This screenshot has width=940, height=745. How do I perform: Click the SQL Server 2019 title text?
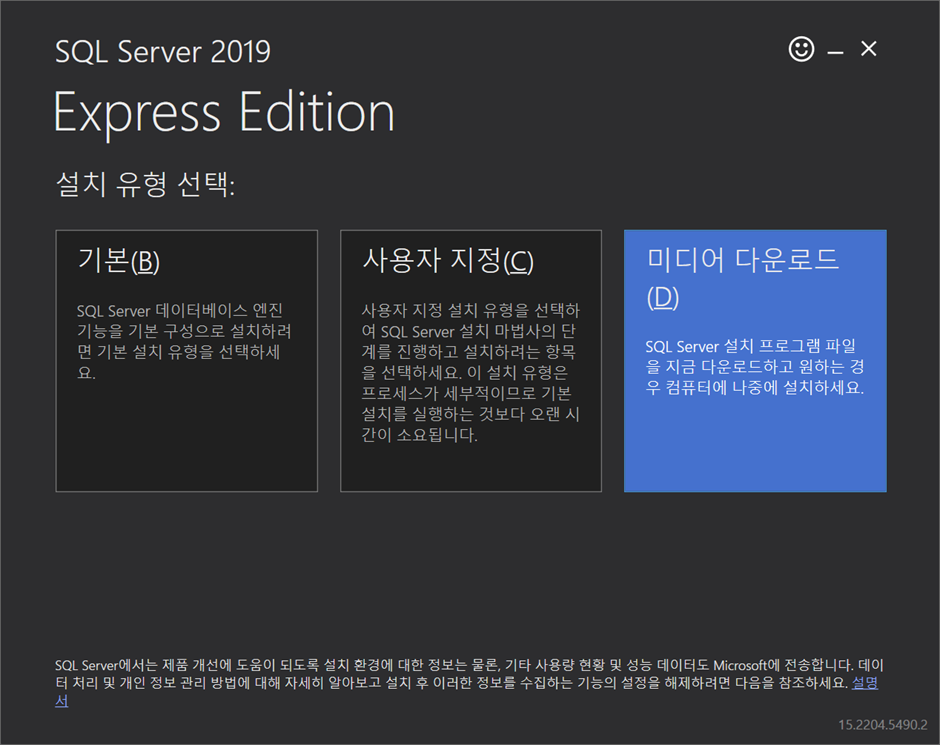pyautogui.click(x=162, y=52)
